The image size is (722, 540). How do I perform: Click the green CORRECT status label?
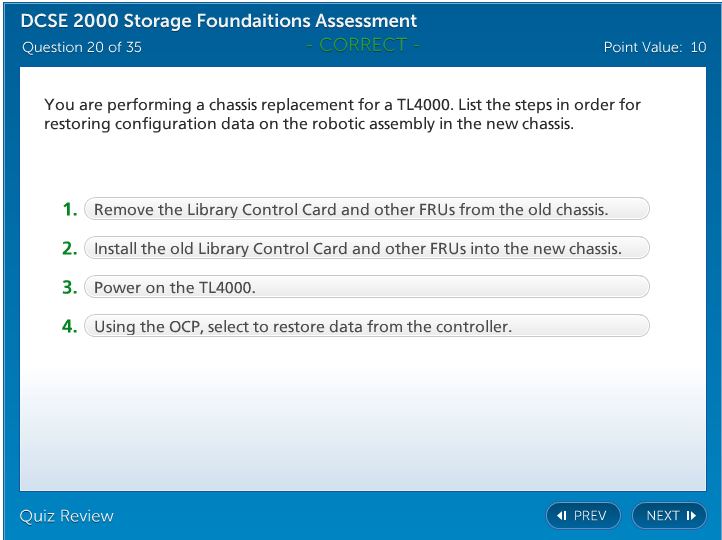tap(362, 45)
